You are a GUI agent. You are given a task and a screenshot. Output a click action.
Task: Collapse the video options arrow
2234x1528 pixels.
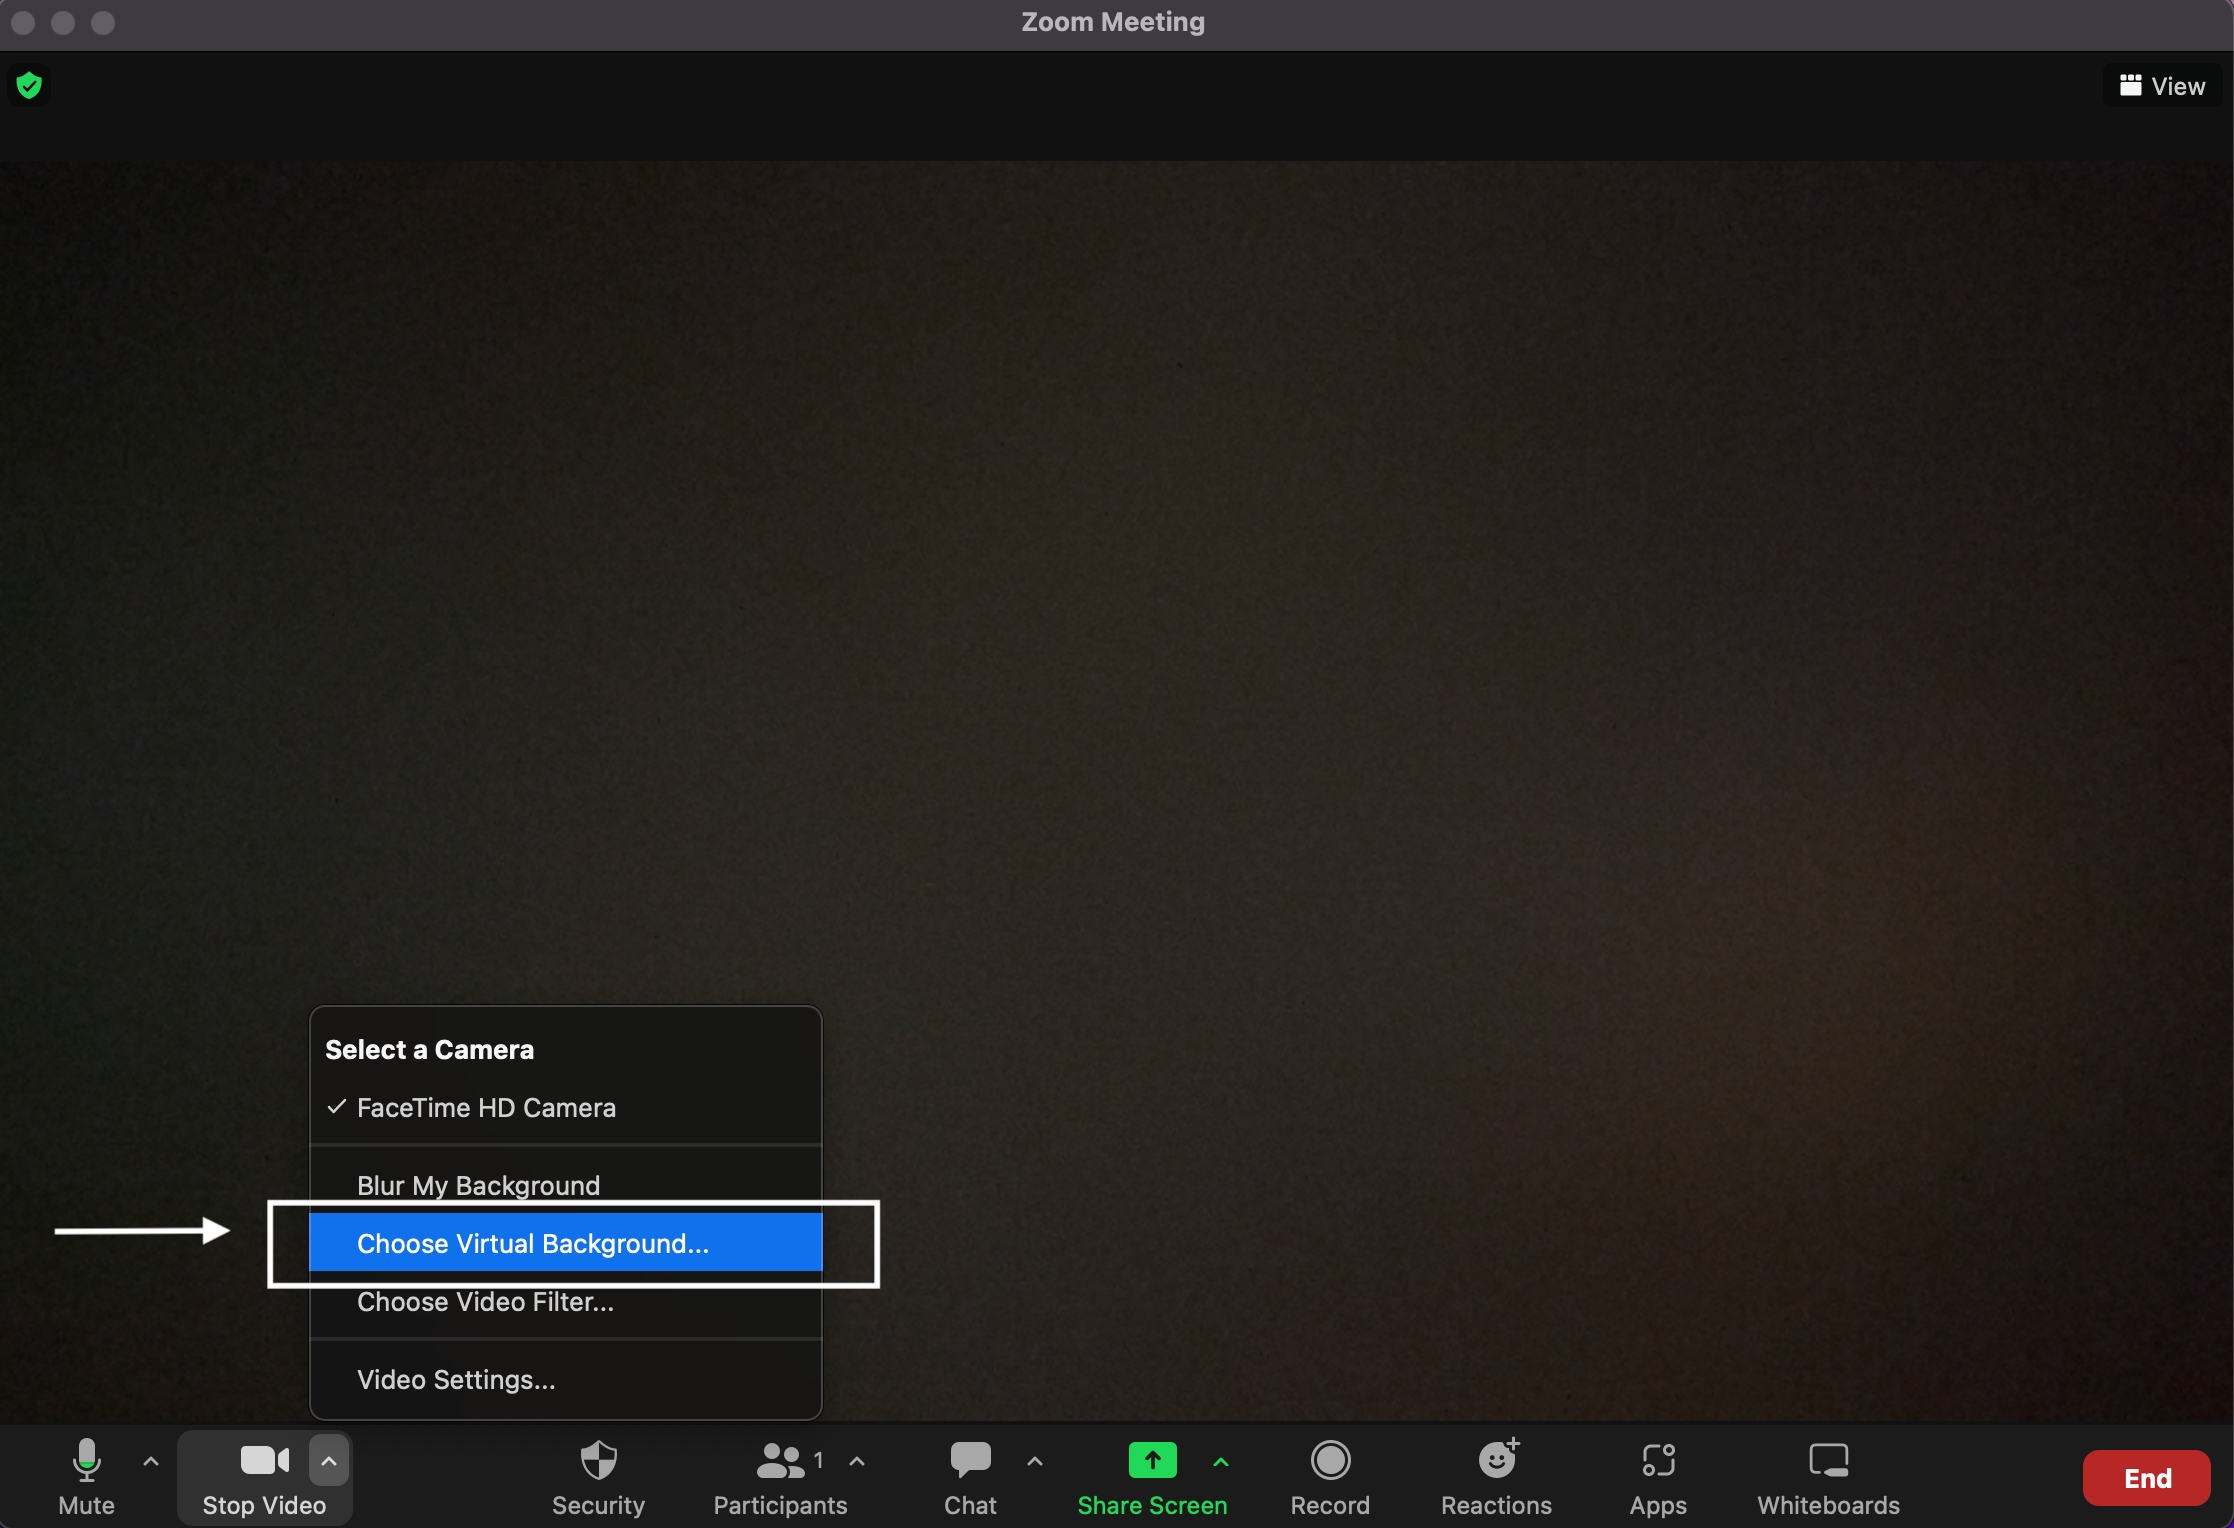[329, 1461]
